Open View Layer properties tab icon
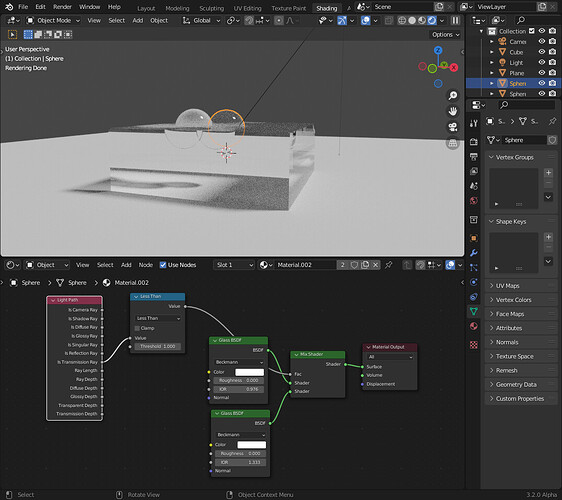Image resolution: width=562 pixels, height=500 pixels. pos(473,171)
